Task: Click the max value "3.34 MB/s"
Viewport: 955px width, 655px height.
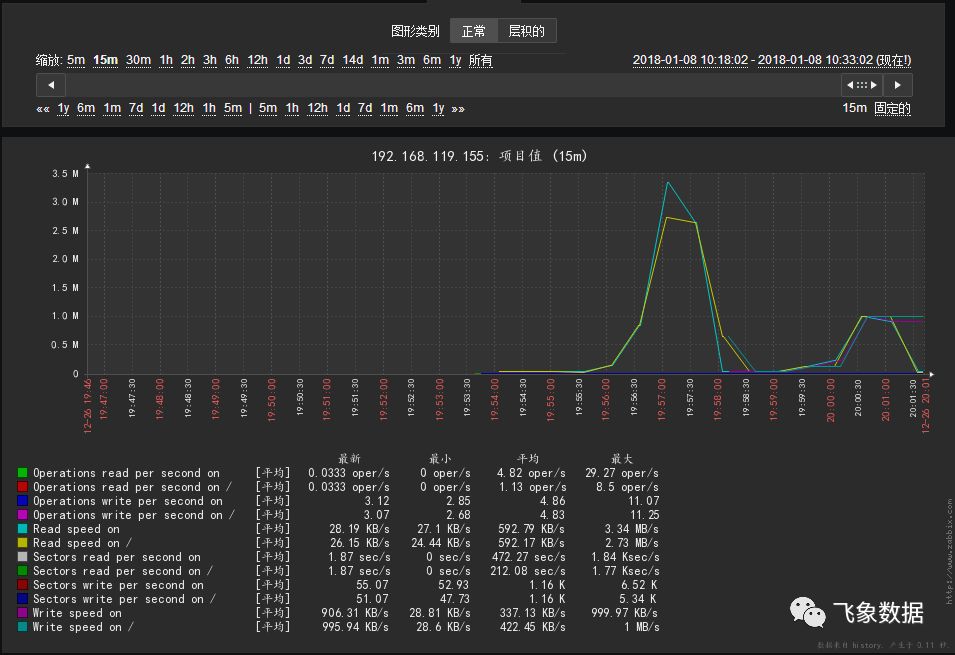Action: point(632,529)
